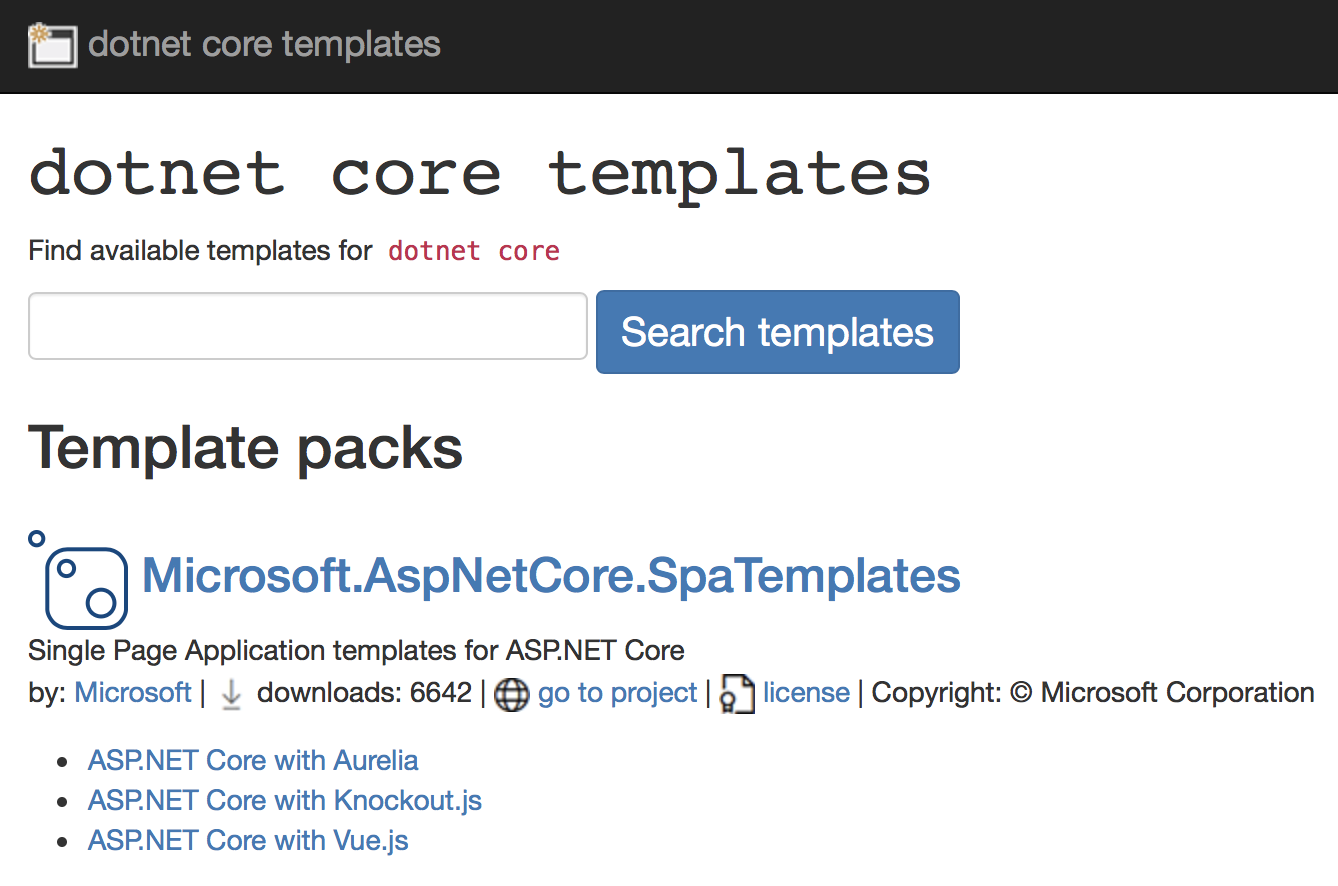Click the red dotnet core code text
Image resolution: width=1338 pixels, height=886 pixels.
click(474, 251)
